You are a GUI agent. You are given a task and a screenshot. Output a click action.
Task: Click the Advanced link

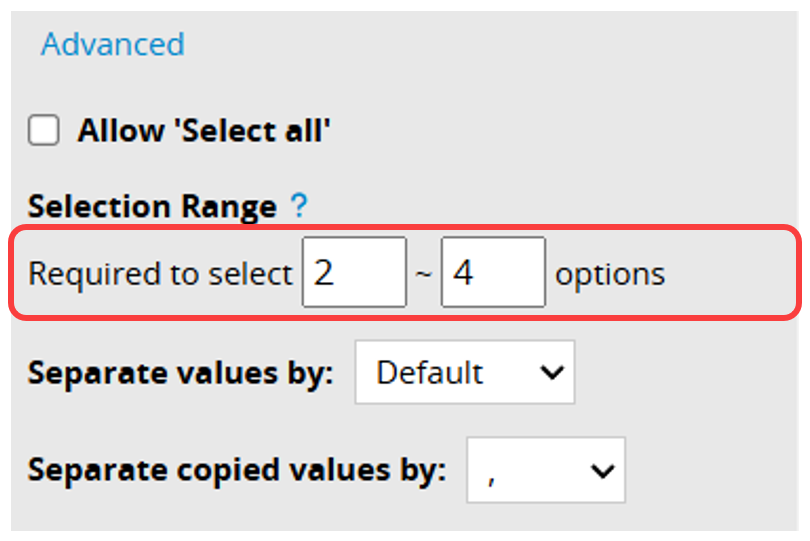pos(113,45)
